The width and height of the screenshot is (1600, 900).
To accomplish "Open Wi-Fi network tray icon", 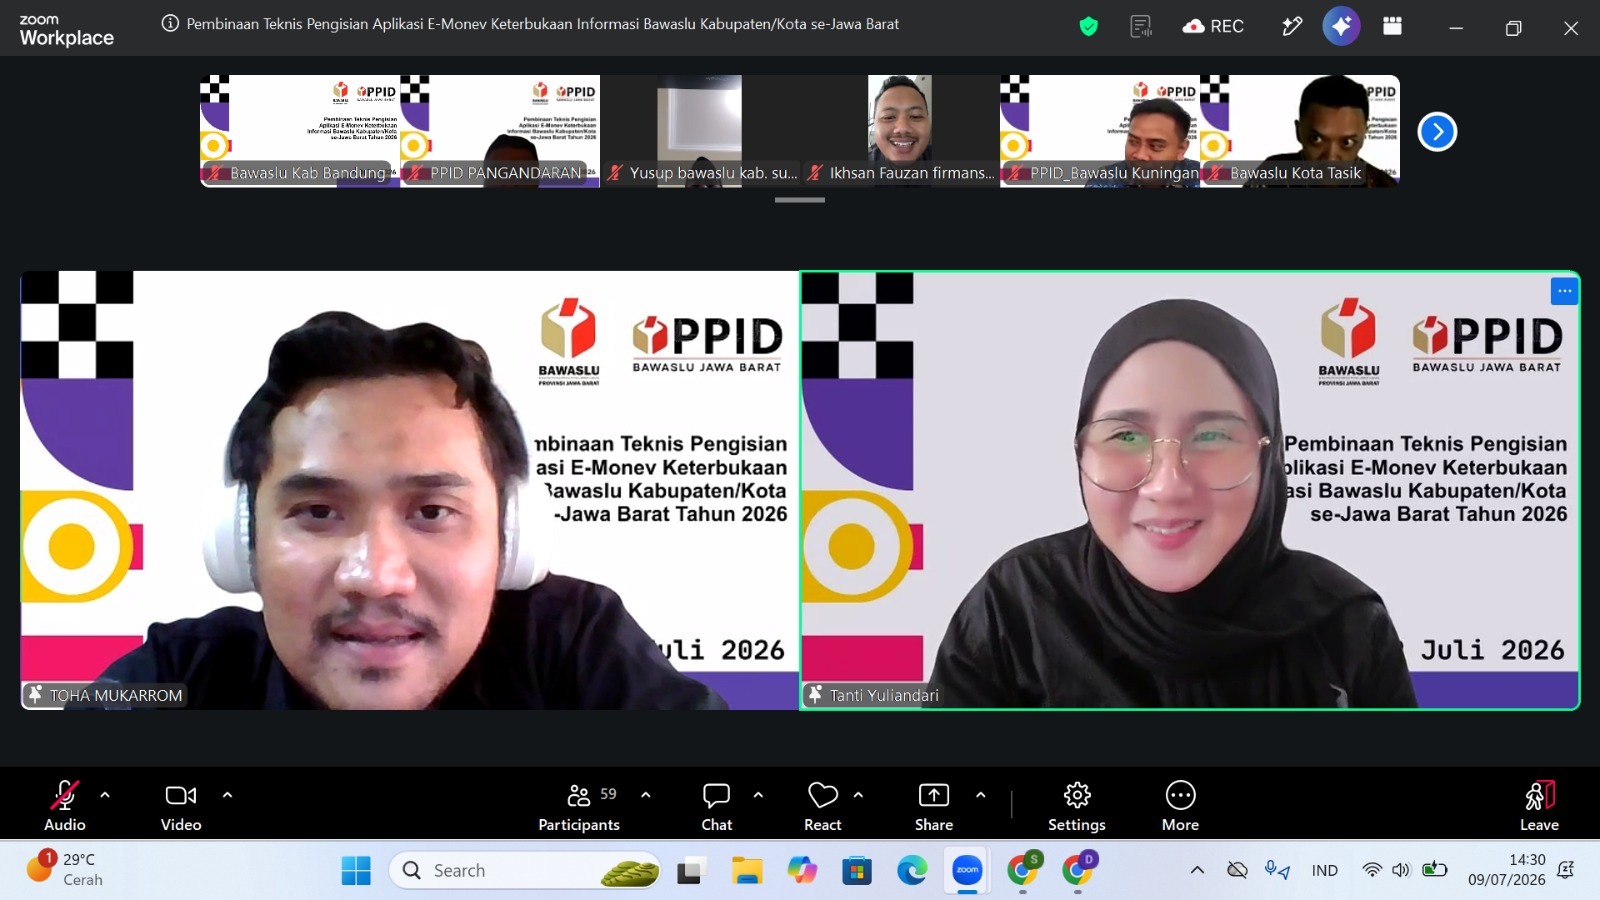I will 1372,870.
